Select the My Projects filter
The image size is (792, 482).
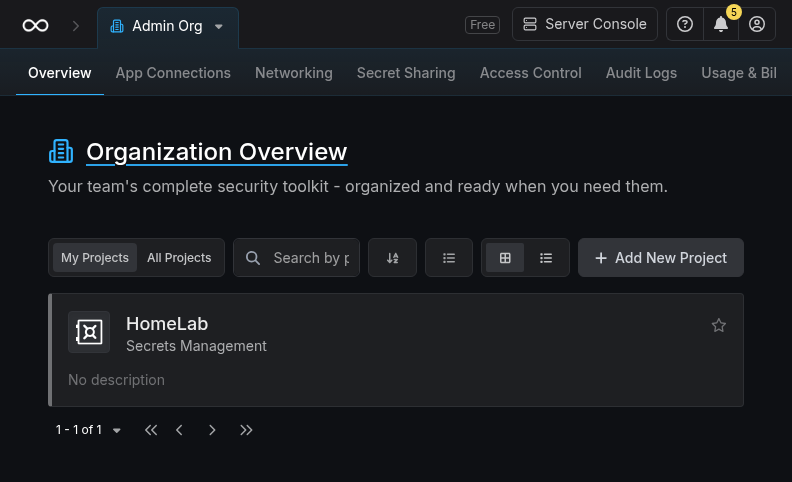coord(95,258)
